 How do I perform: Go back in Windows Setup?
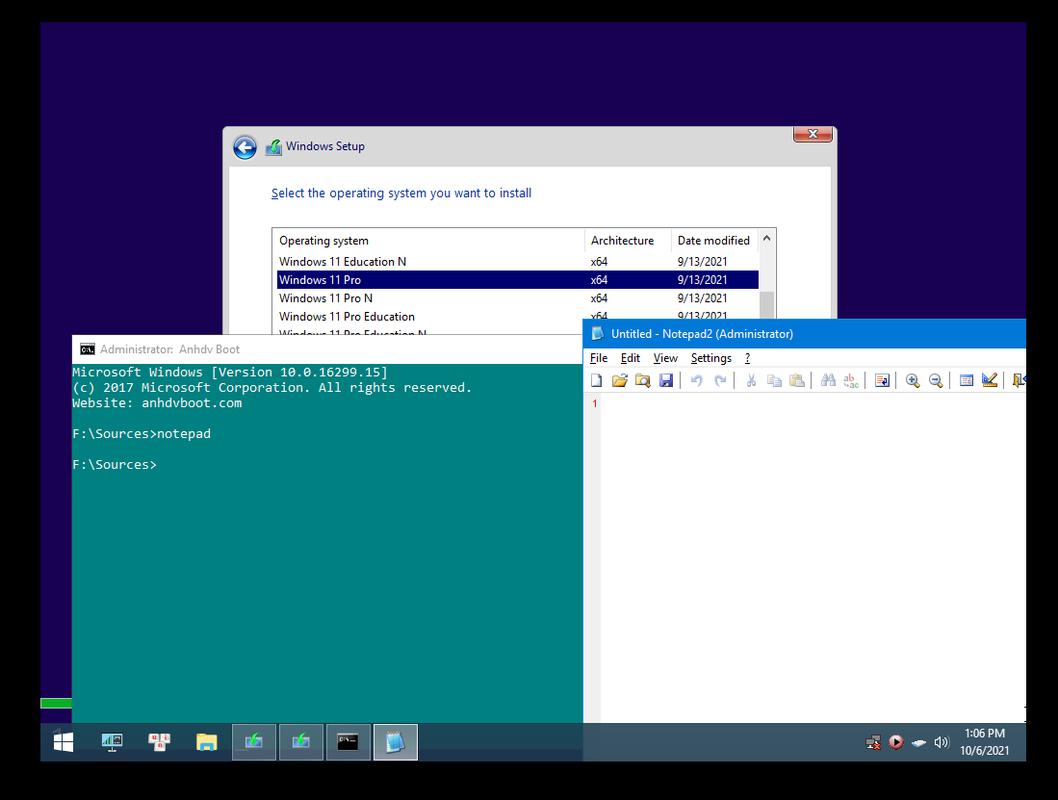coord(245,147)
